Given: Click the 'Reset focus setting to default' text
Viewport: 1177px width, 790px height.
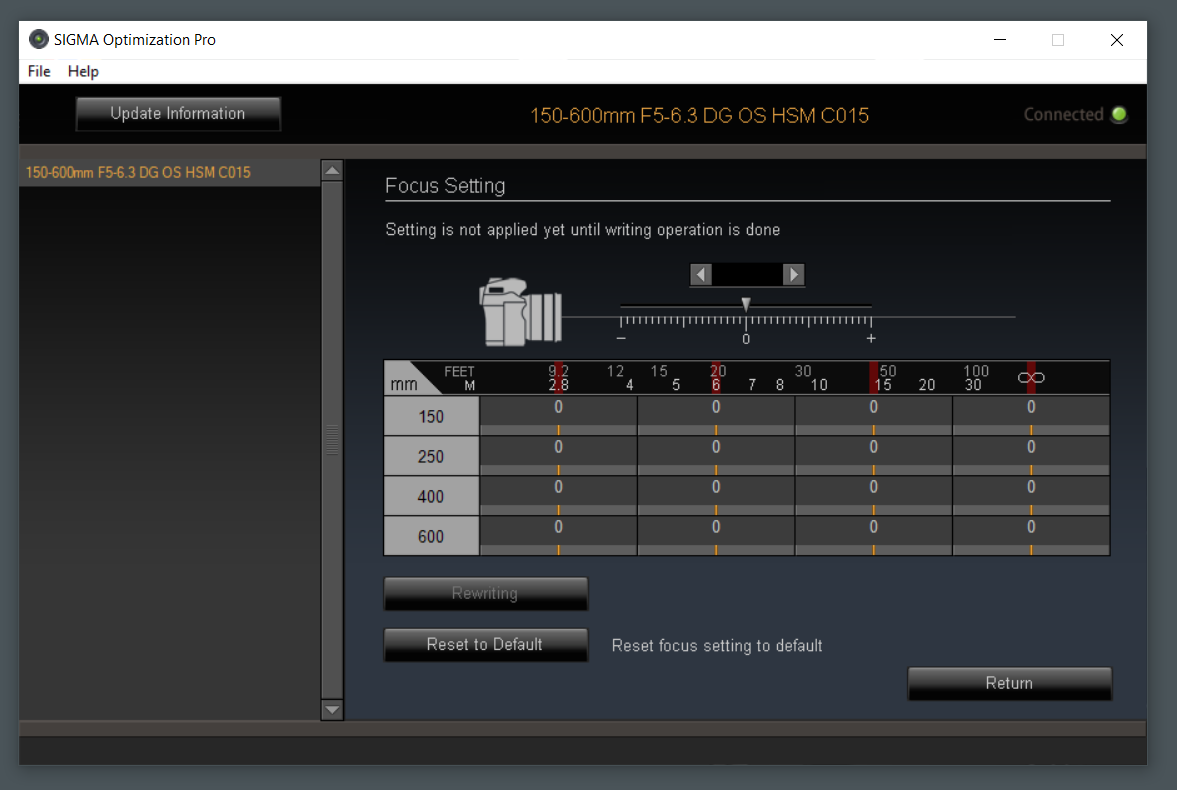Looking at the screenshot, I should (x=717, y=646).
